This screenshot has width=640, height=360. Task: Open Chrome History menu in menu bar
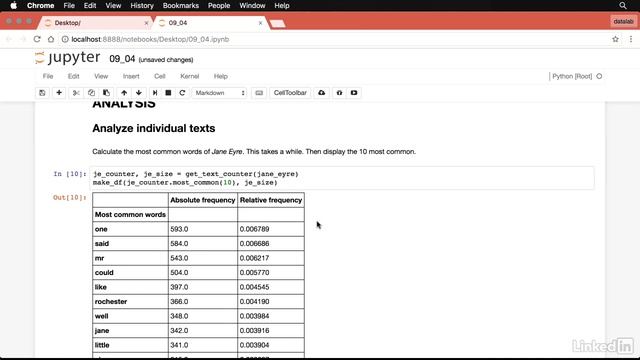click(x=142, y=6)
